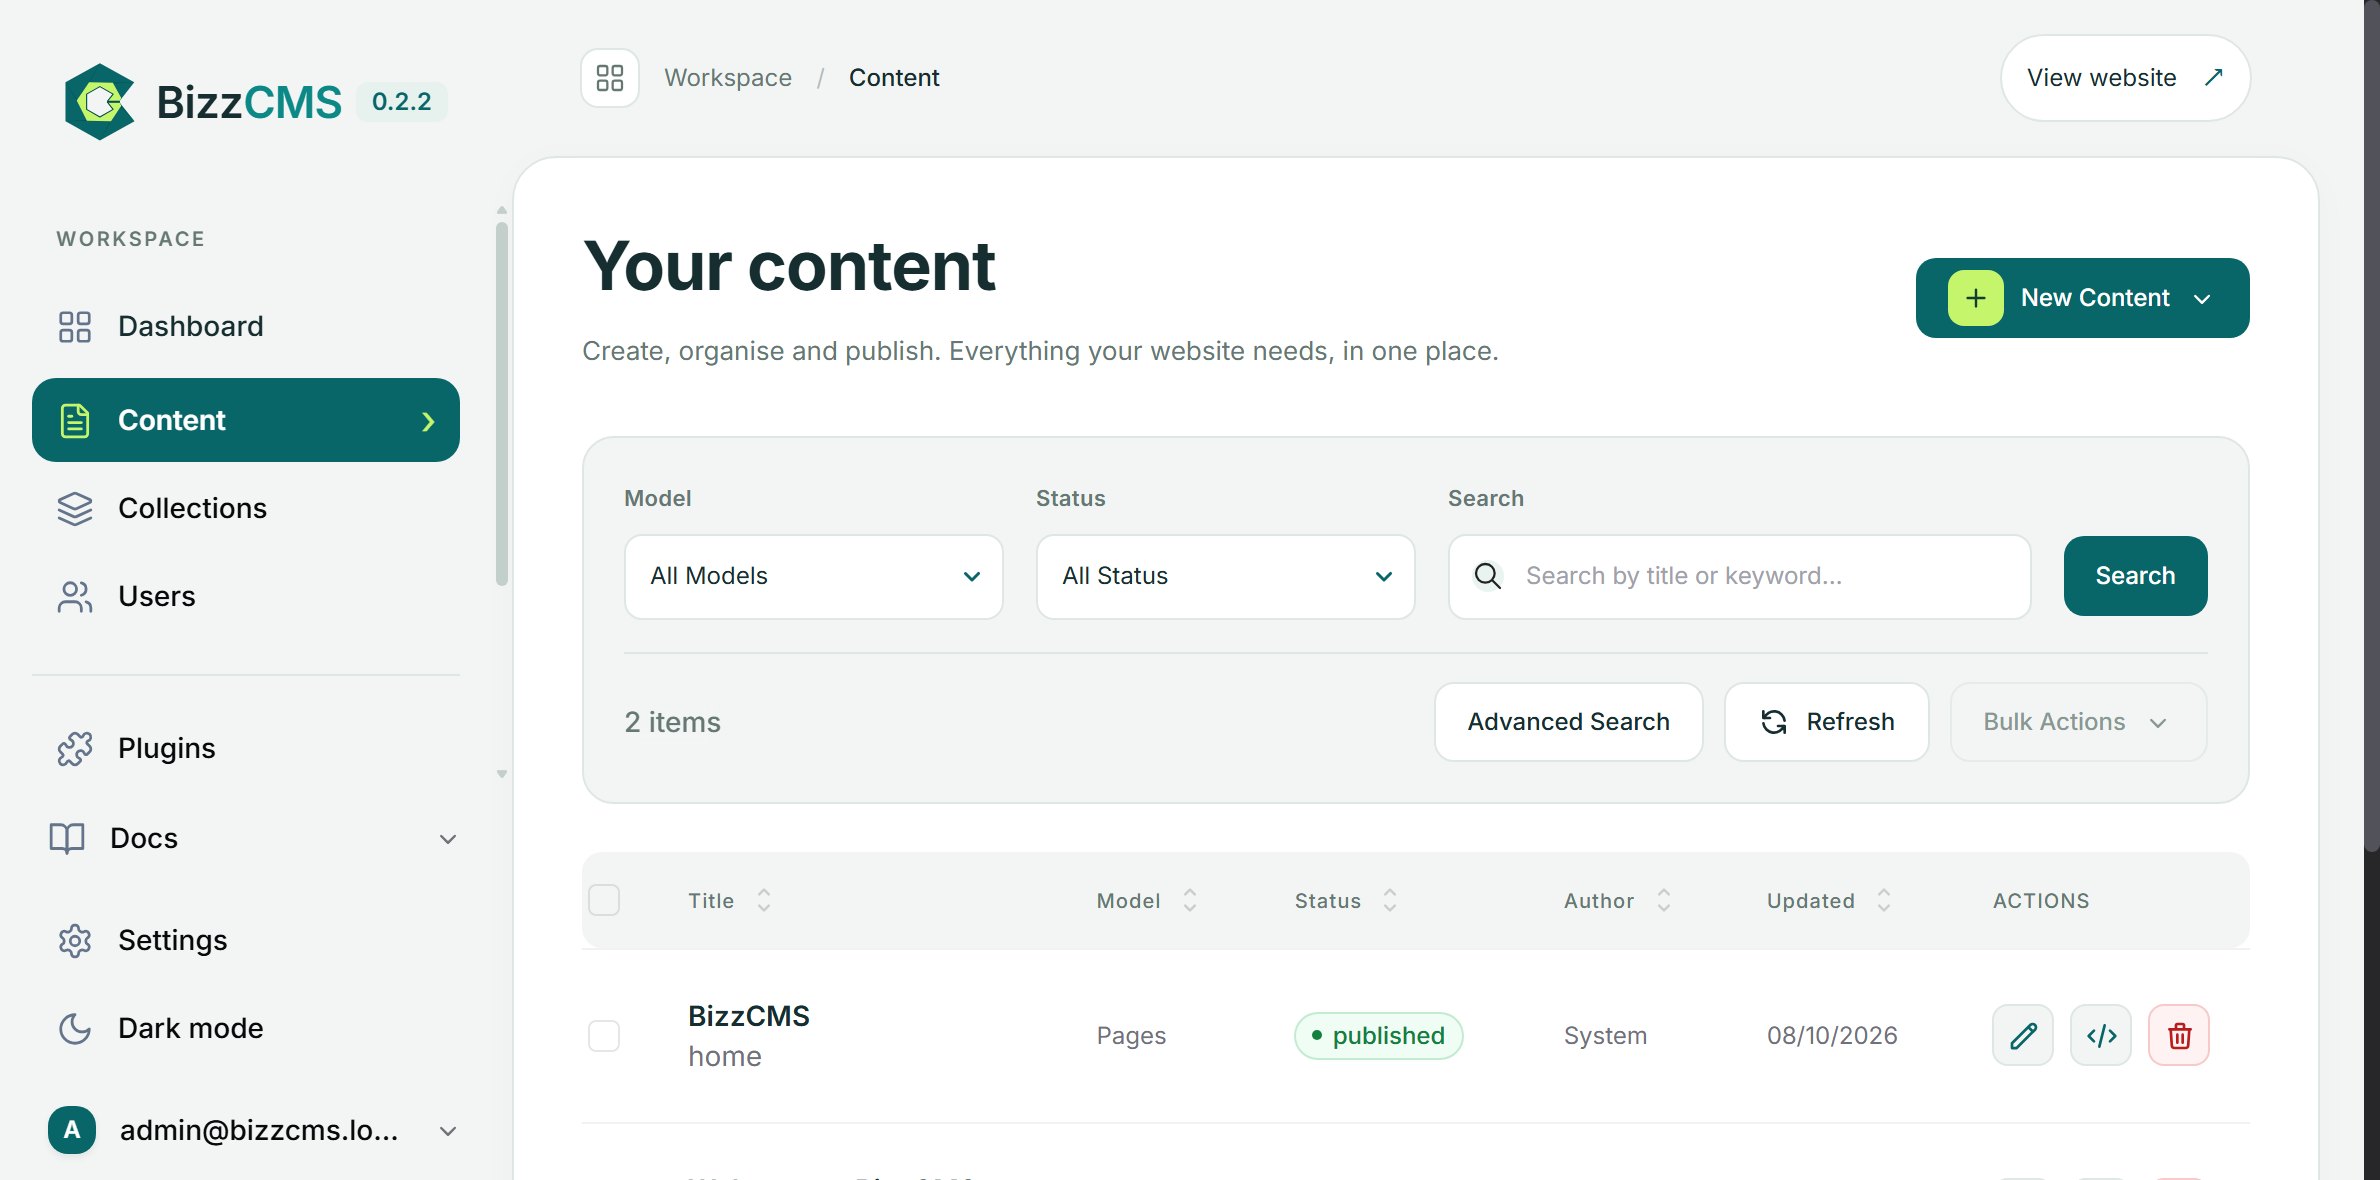Click the Dark mode moon icon
Image resolution: width=2380 pixels, height=1180 pixels.
(75, 1028)
